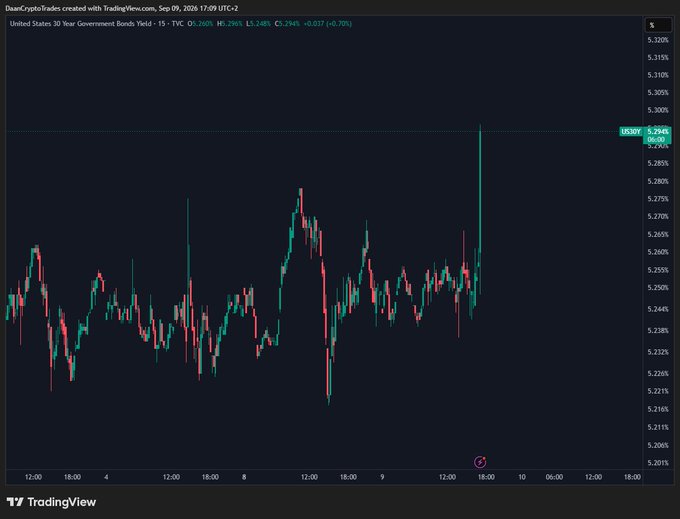Click the TradingView logo at bottom left
The width and height of the screenshot is (680, 519).
pyautogui.click(x=51, y=502)
